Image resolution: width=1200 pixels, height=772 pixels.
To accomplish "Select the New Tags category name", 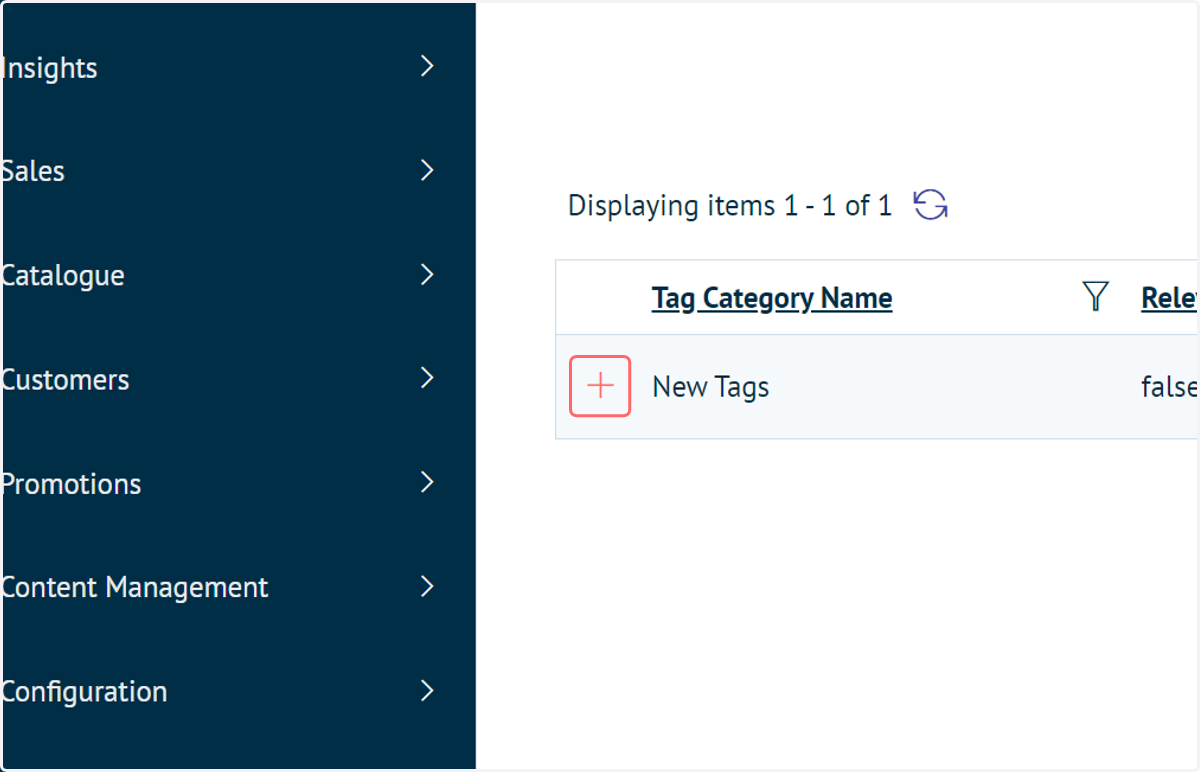I will tap(711, 387).
